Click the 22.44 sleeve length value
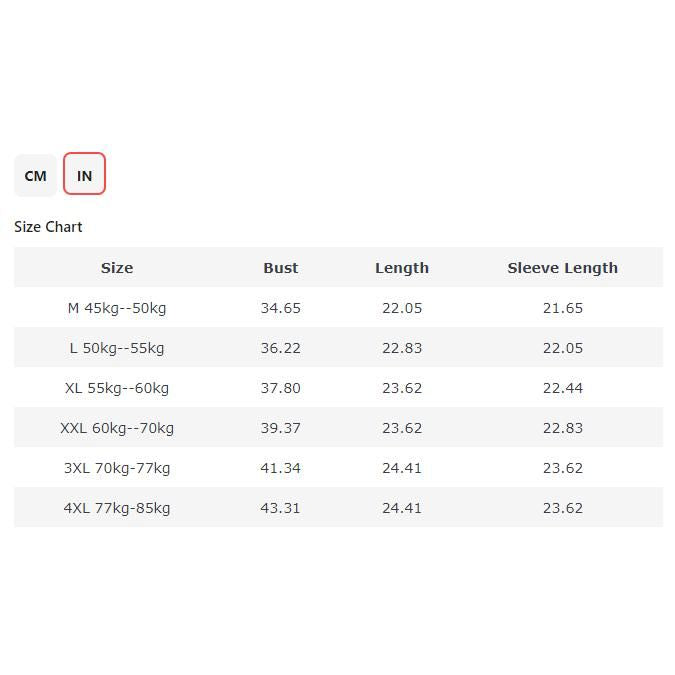675x675 pixels. click(x=563, y=388)
